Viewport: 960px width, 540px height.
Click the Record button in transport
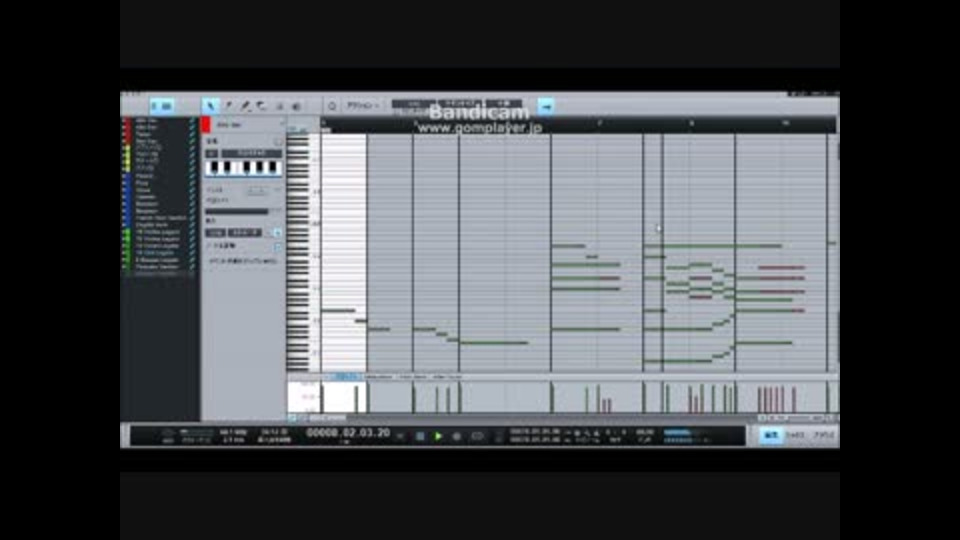pyautogui.click(x=456, y=436)
